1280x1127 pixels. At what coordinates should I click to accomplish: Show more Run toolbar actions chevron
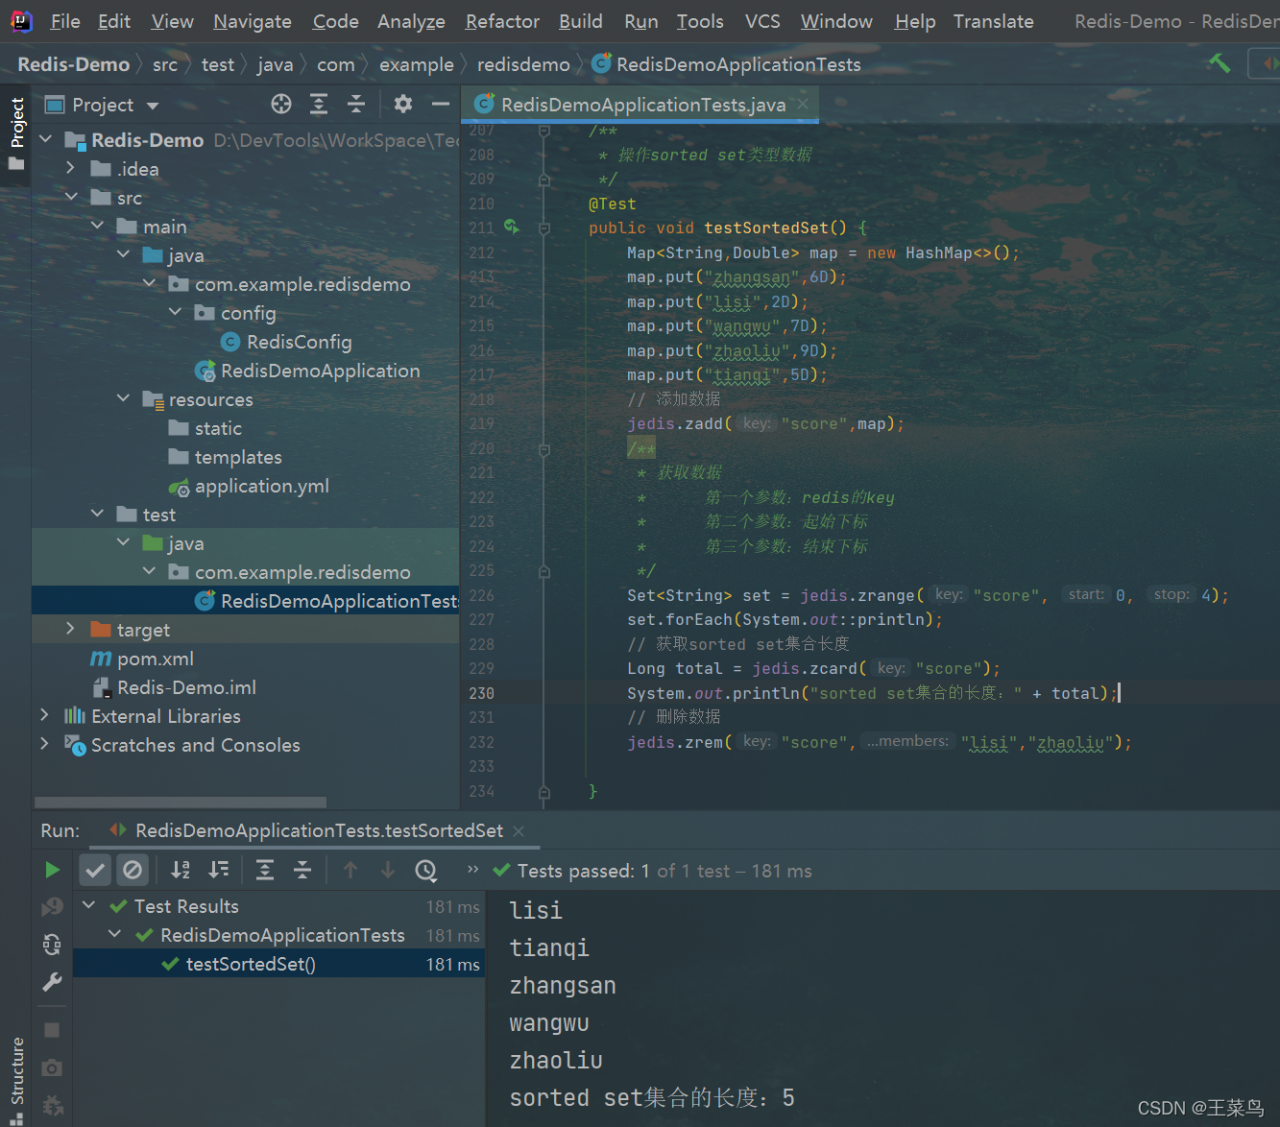473,870
